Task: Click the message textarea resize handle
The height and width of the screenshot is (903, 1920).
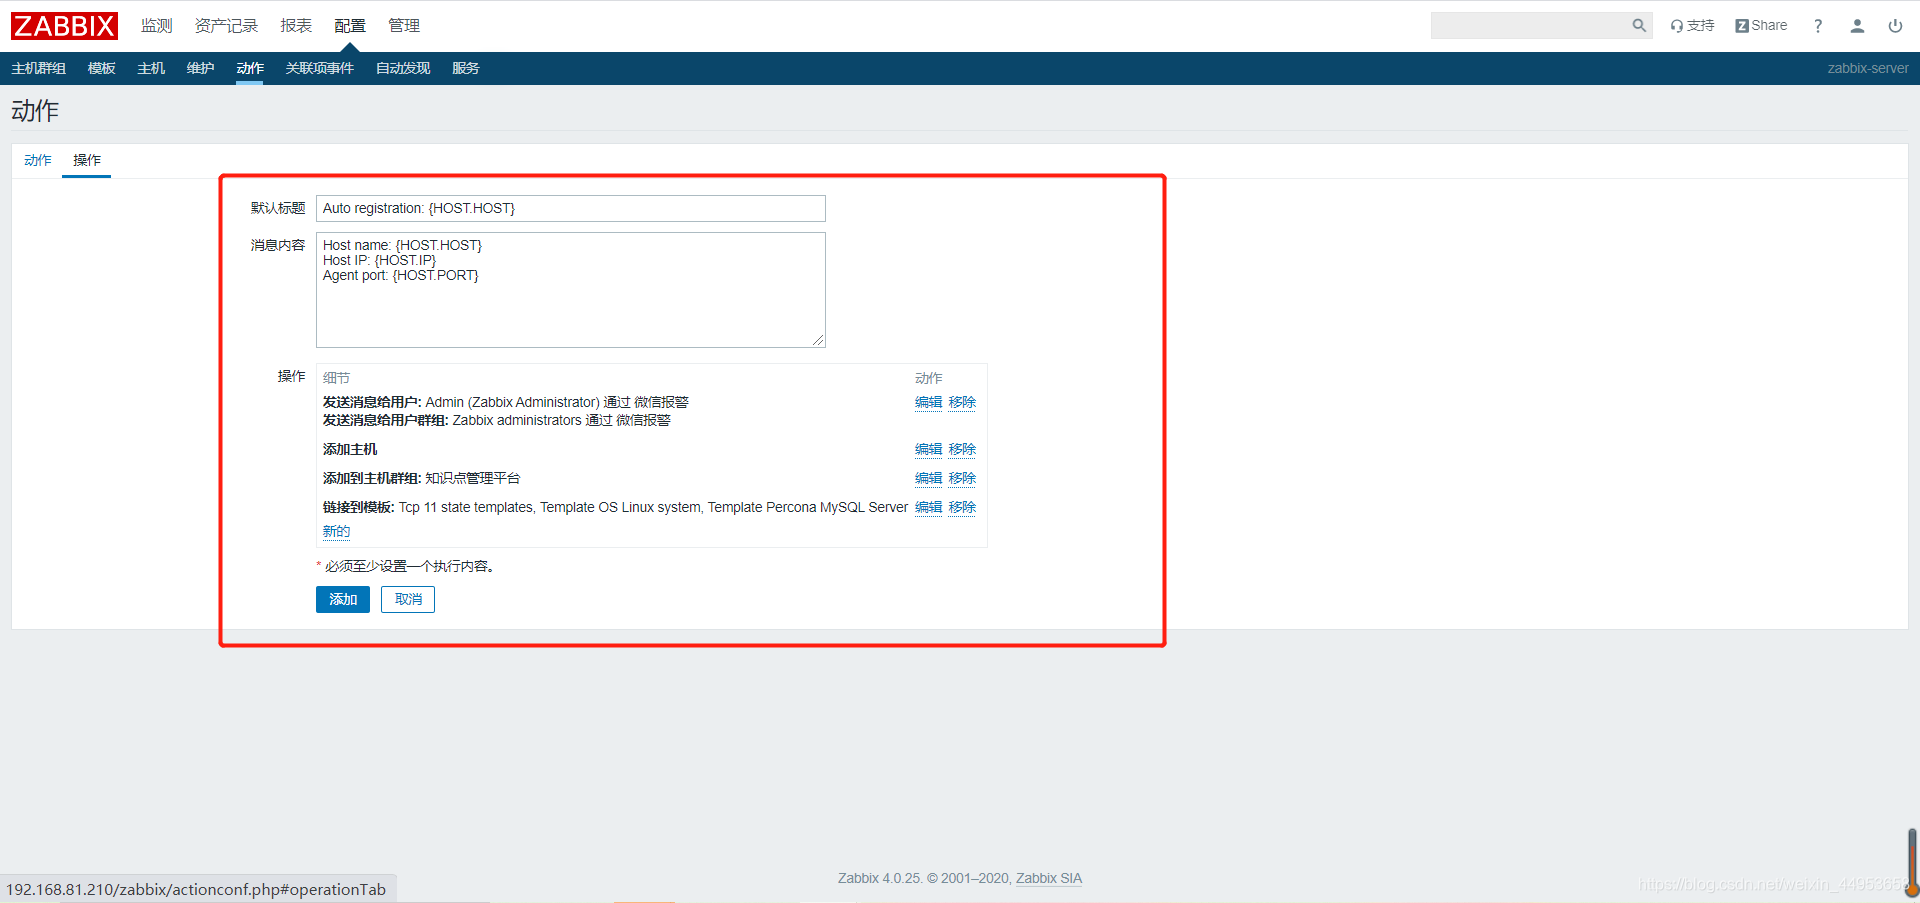Action: 818,340
